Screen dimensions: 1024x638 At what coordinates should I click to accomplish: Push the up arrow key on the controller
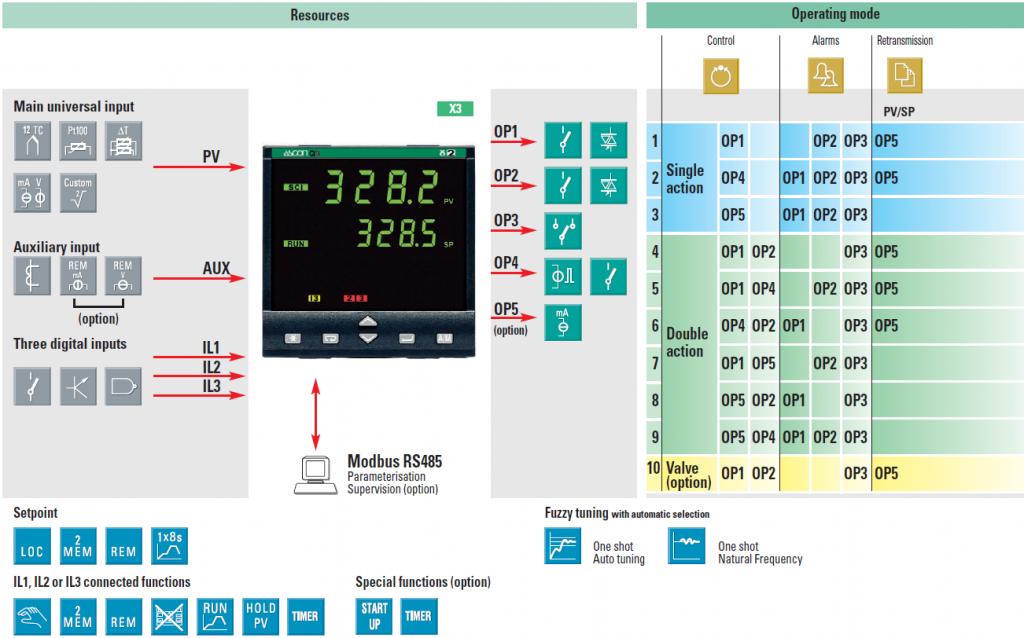click(368, 321)
